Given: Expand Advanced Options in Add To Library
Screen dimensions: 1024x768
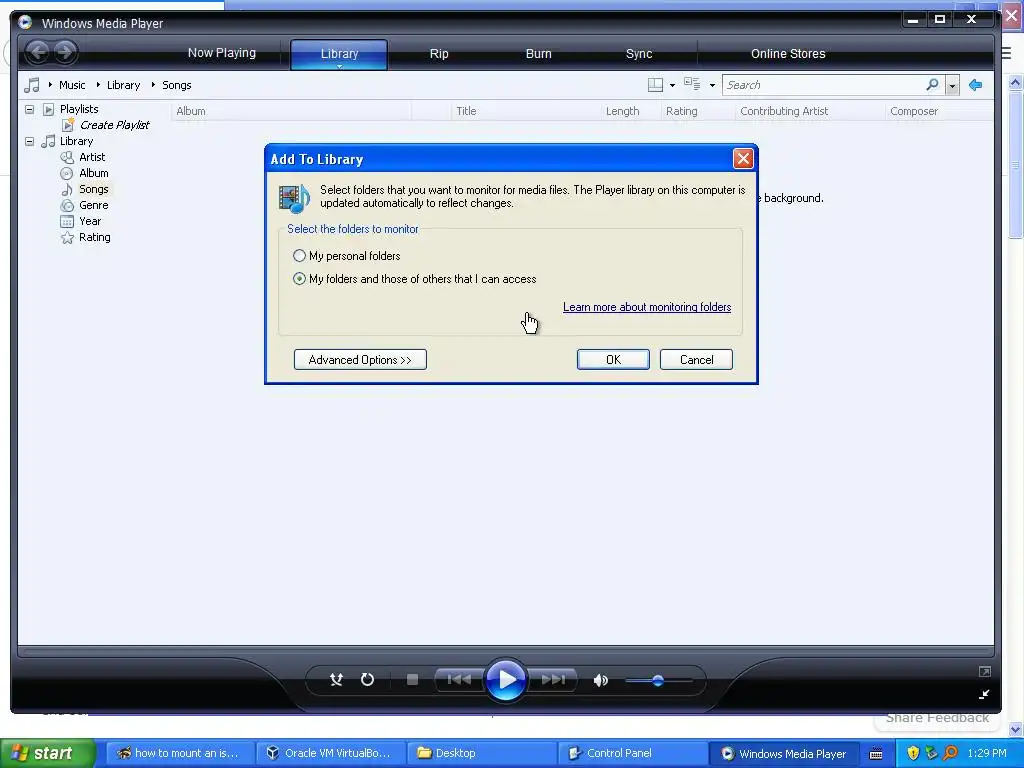Looking at the screenshot, I should 360,360.
